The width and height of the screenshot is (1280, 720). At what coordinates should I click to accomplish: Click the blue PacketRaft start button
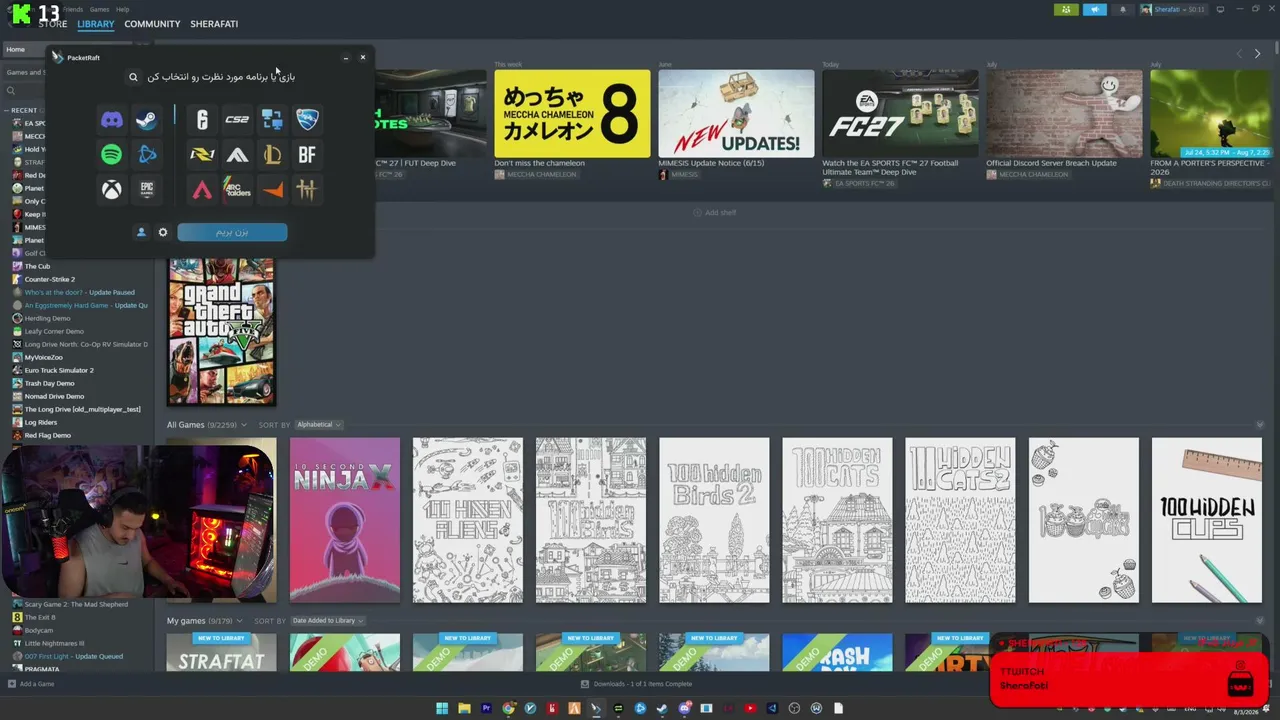pyautogui.click(x=232, y=232)
